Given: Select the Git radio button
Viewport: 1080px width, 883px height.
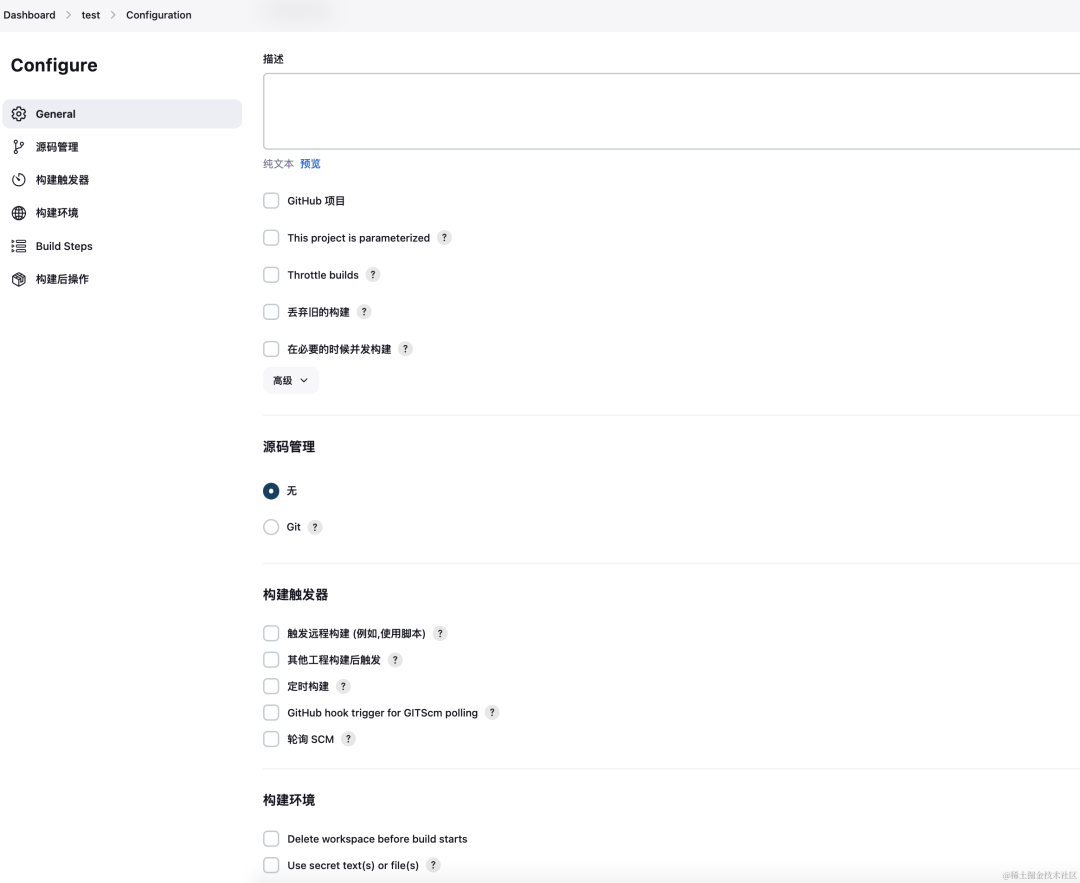Looking at the screenshot, I should click(271, 527).
